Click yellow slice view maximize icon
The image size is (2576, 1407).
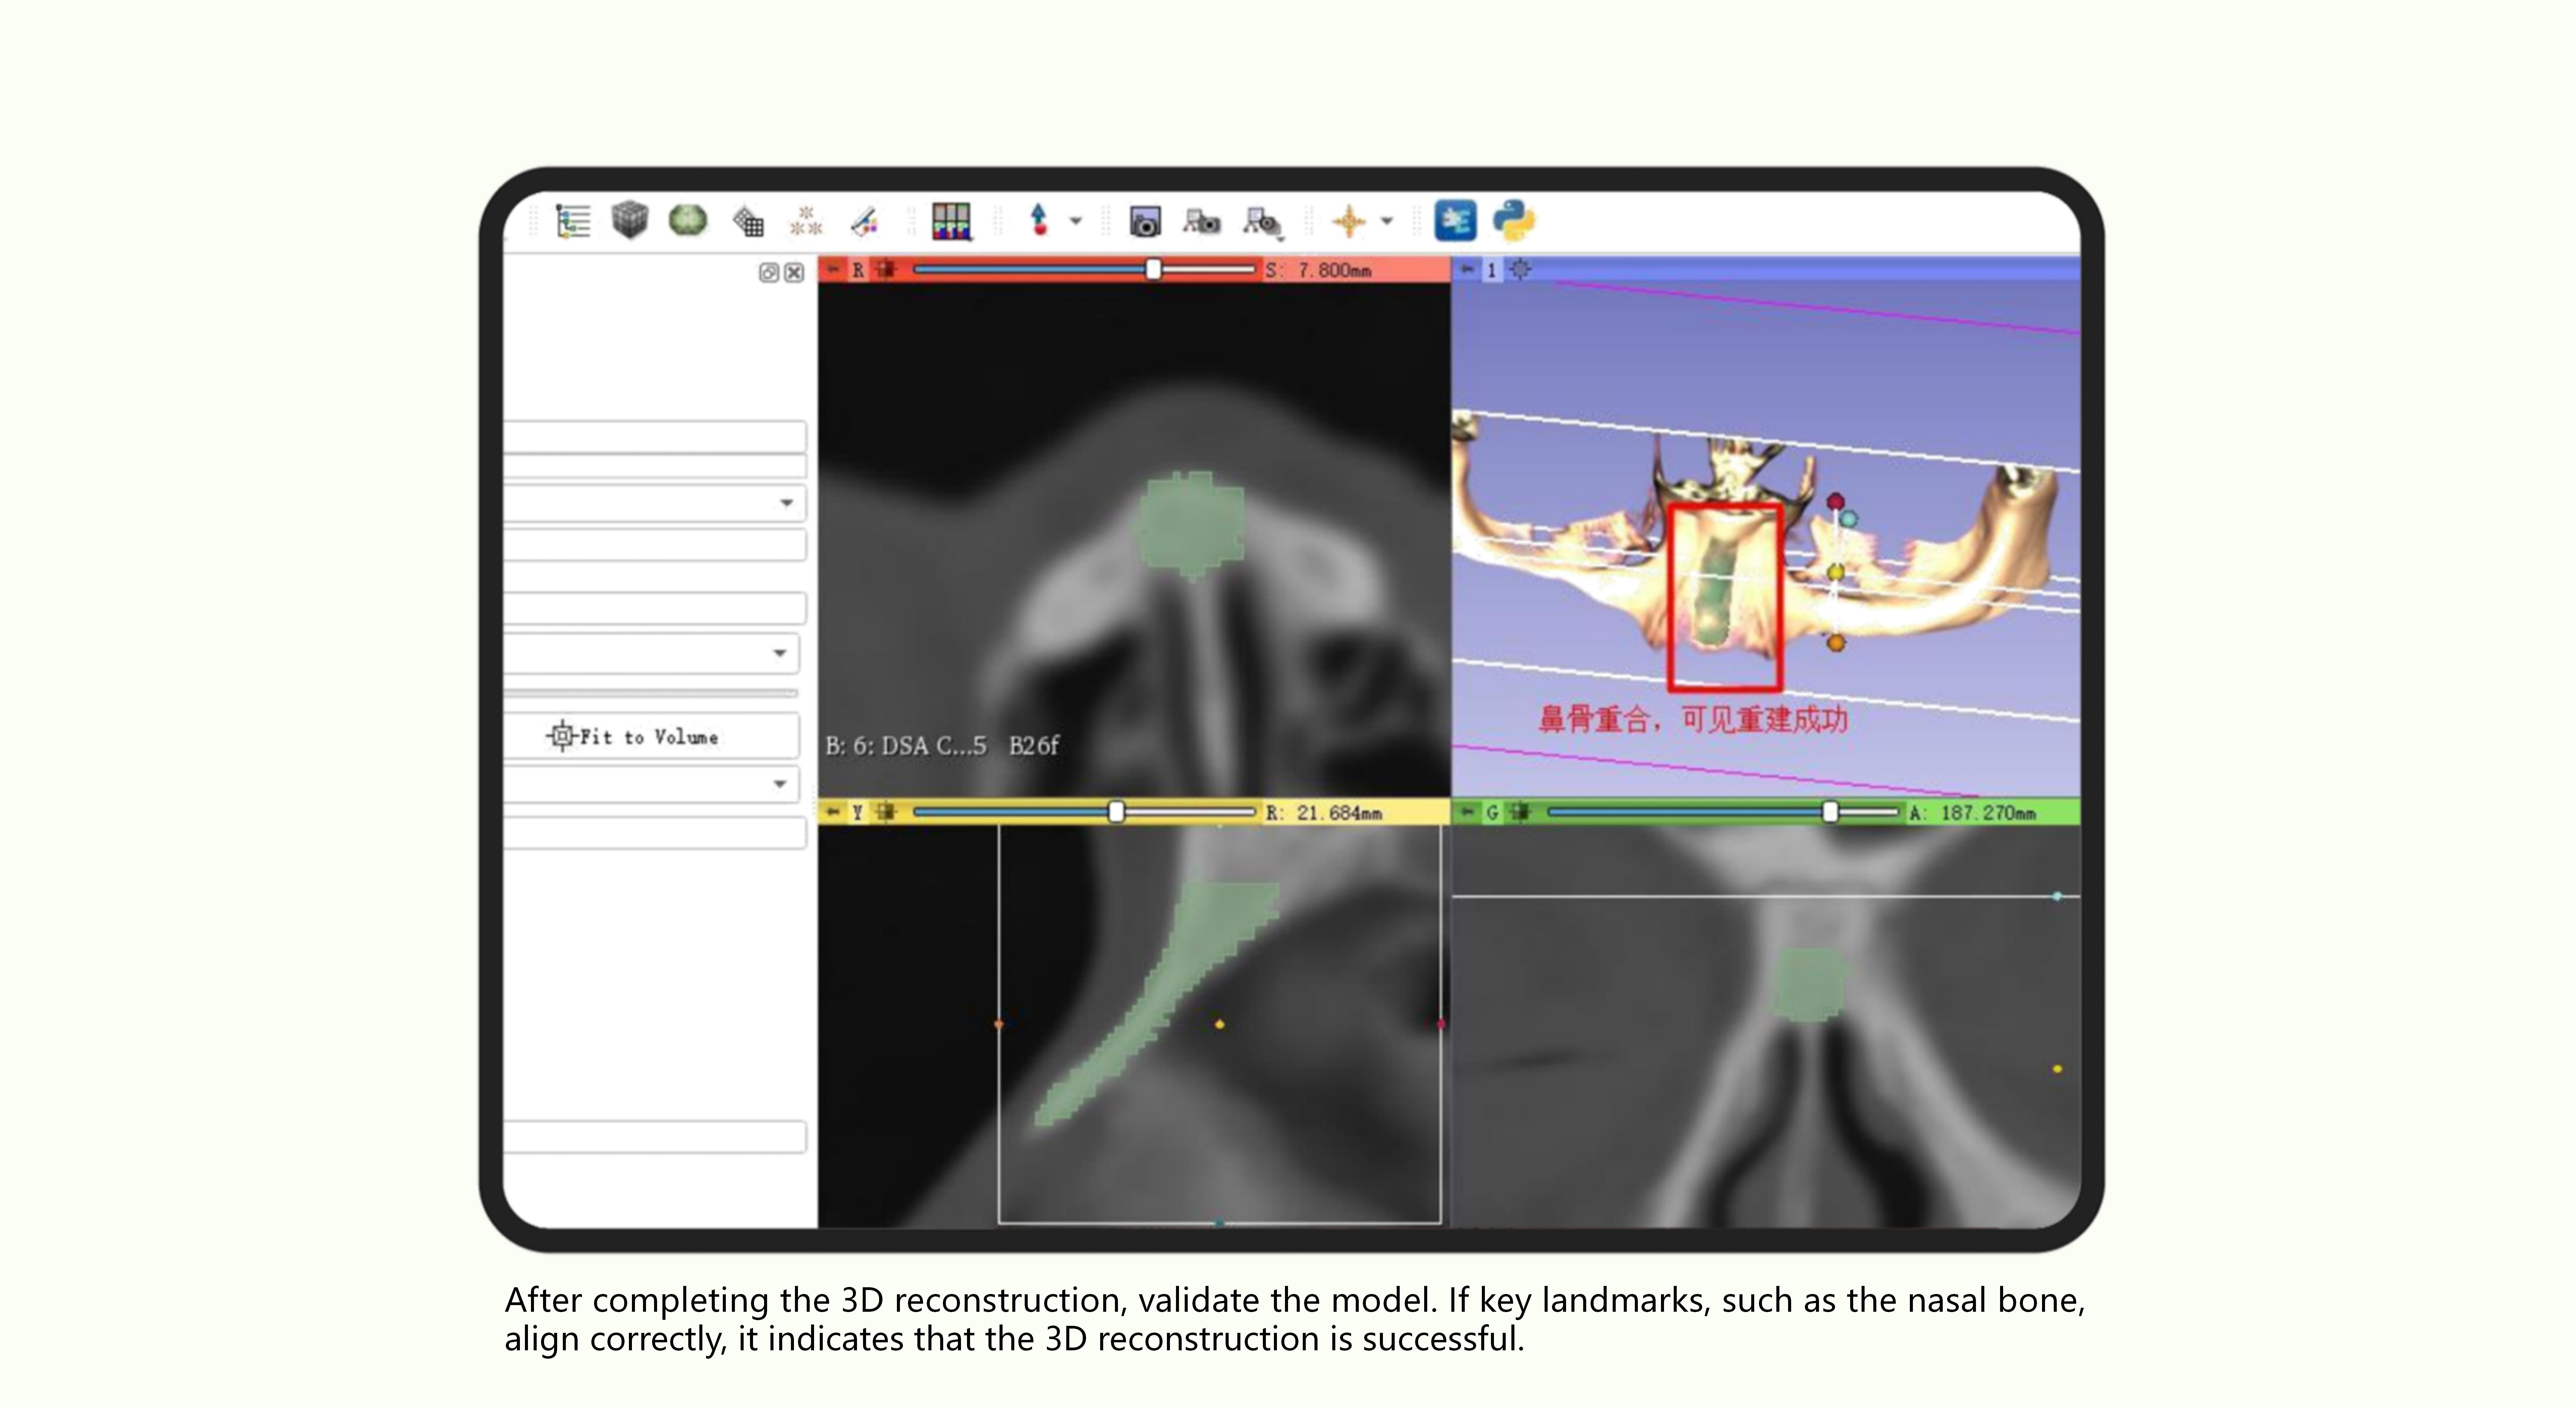pos(886,812)
